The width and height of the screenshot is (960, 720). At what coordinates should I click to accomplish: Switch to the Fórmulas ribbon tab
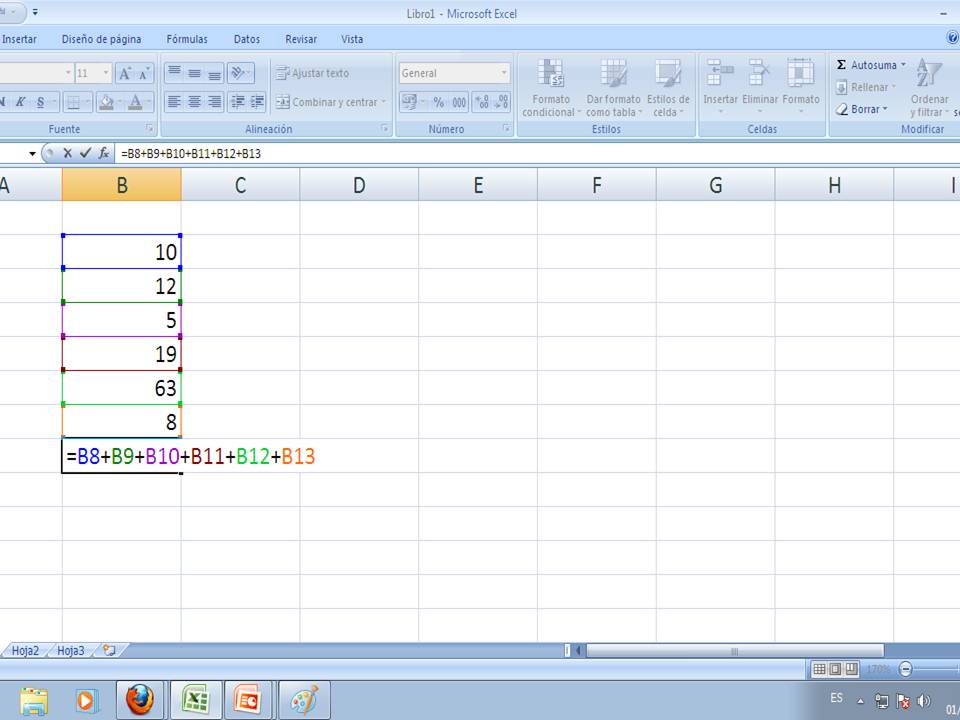[187, 39]
